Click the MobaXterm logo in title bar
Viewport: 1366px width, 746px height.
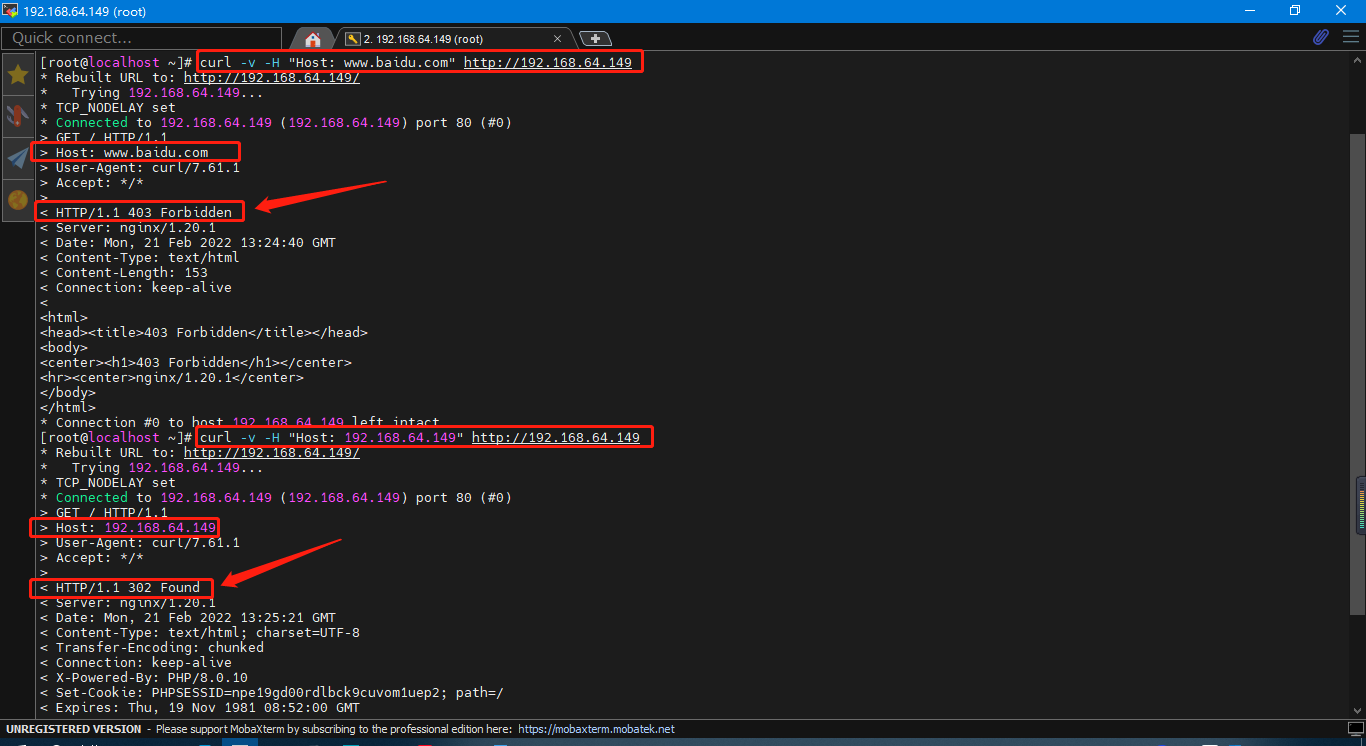click(10, 10)
